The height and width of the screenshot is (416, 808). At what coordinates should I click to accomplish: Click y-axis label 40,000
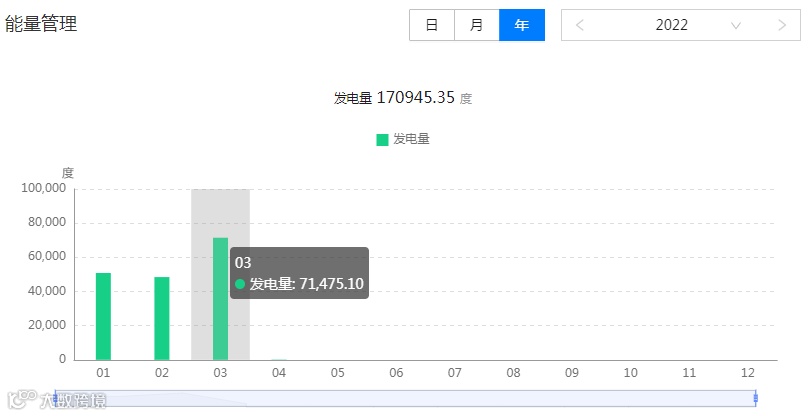click(47, 291)
